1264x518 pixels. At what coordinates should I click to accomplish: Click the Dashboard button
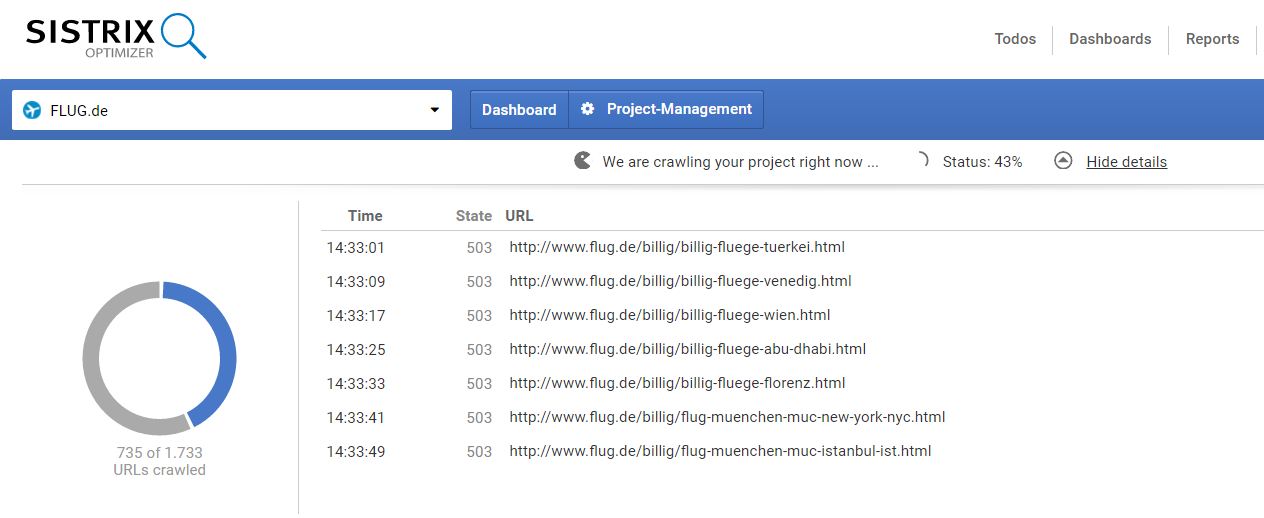click(519, 110)
